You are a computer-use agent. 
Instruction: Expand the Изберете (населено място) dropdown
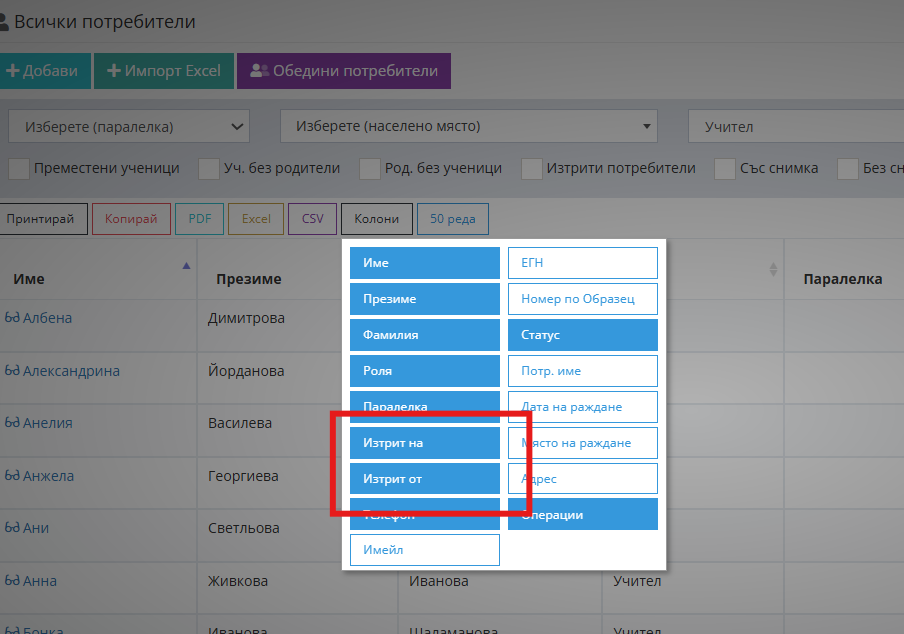pyautogui.click(x=468, y=127)
